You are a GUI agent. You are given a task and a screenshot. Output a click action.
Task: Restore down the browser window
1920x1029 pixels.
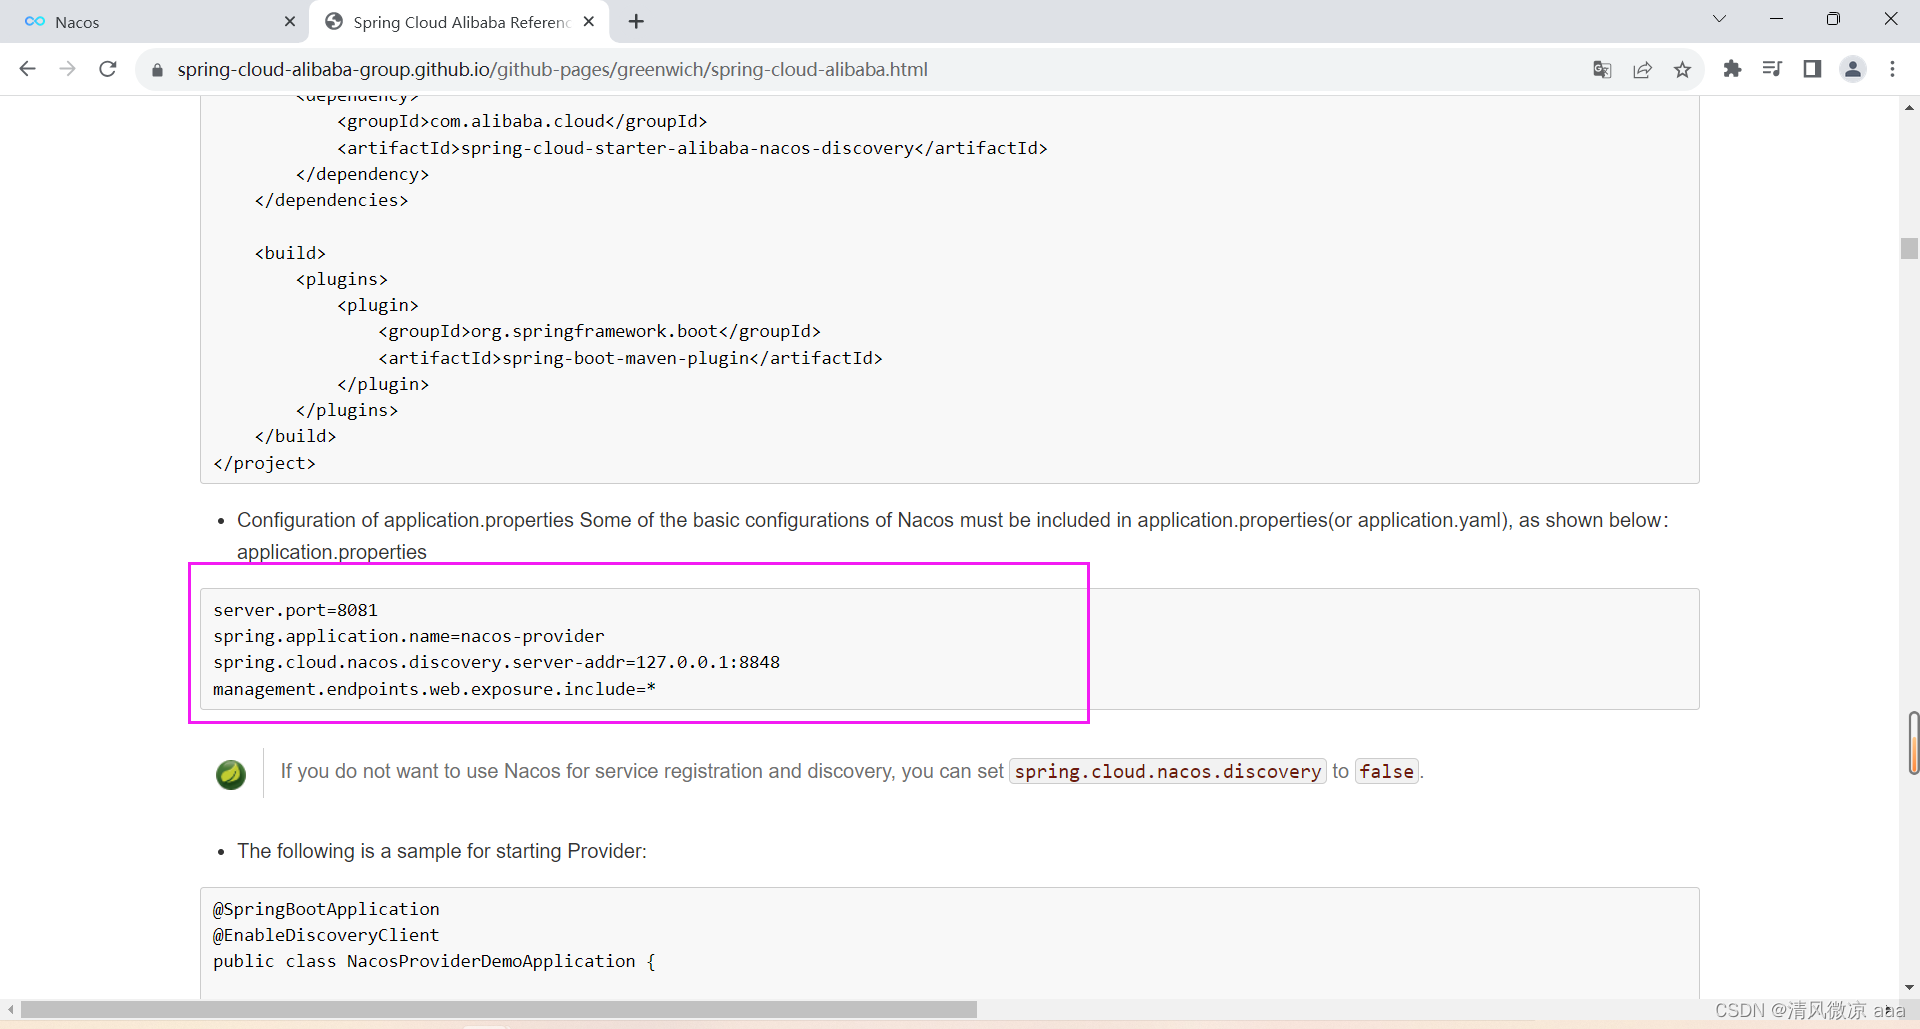[x=1833, y=19]
